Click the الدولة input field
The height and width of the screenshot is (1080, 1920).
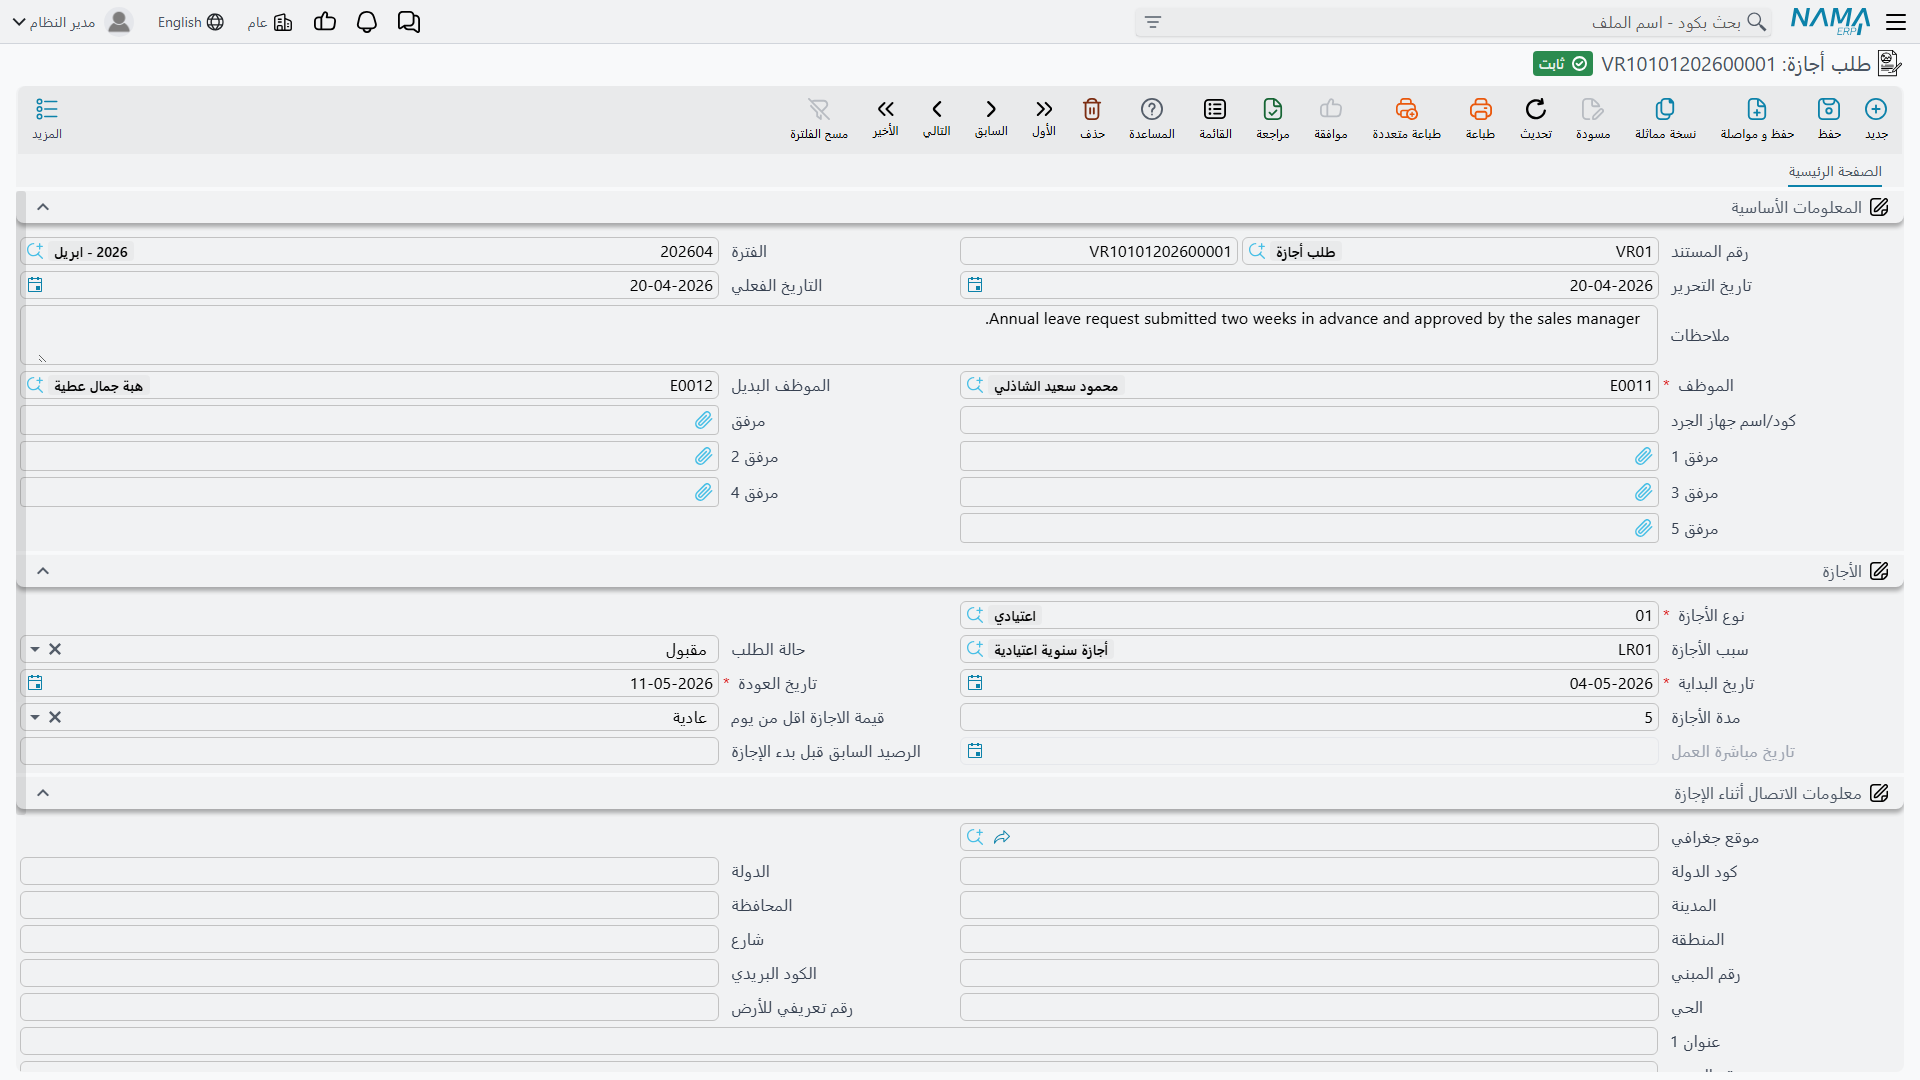click(369, 871)
